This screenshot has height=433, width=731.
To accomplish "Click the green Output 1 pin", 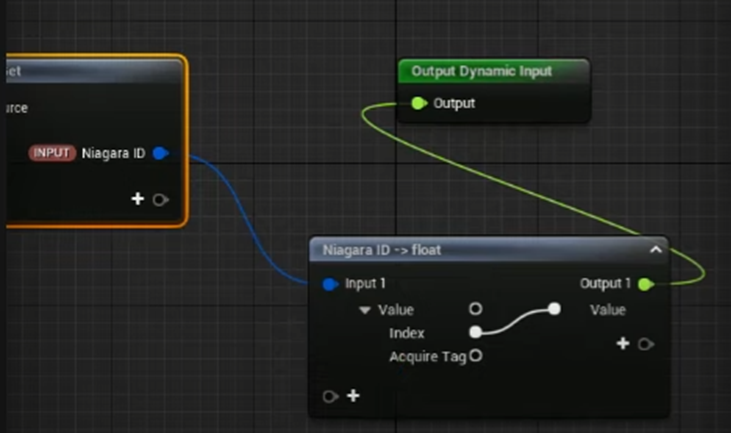I will coord(646,284).
